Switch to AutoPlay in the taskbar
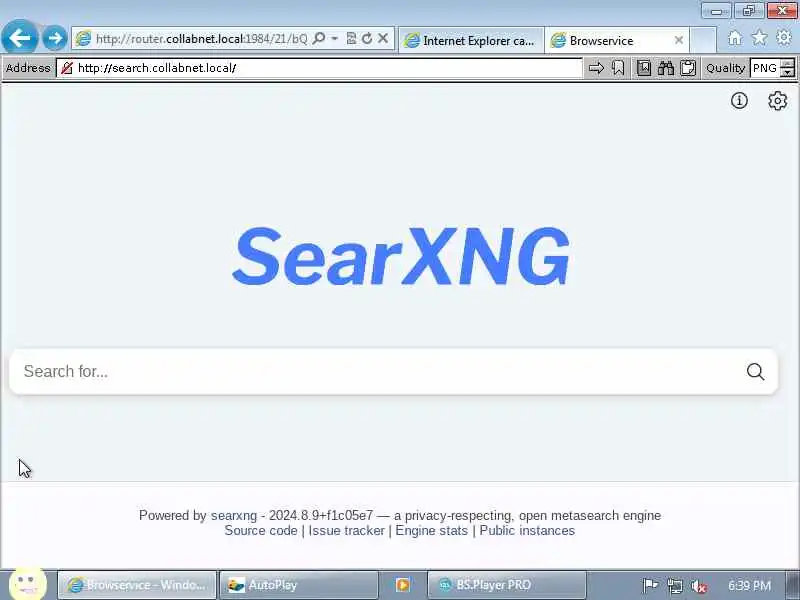 [x=299, y=585]
